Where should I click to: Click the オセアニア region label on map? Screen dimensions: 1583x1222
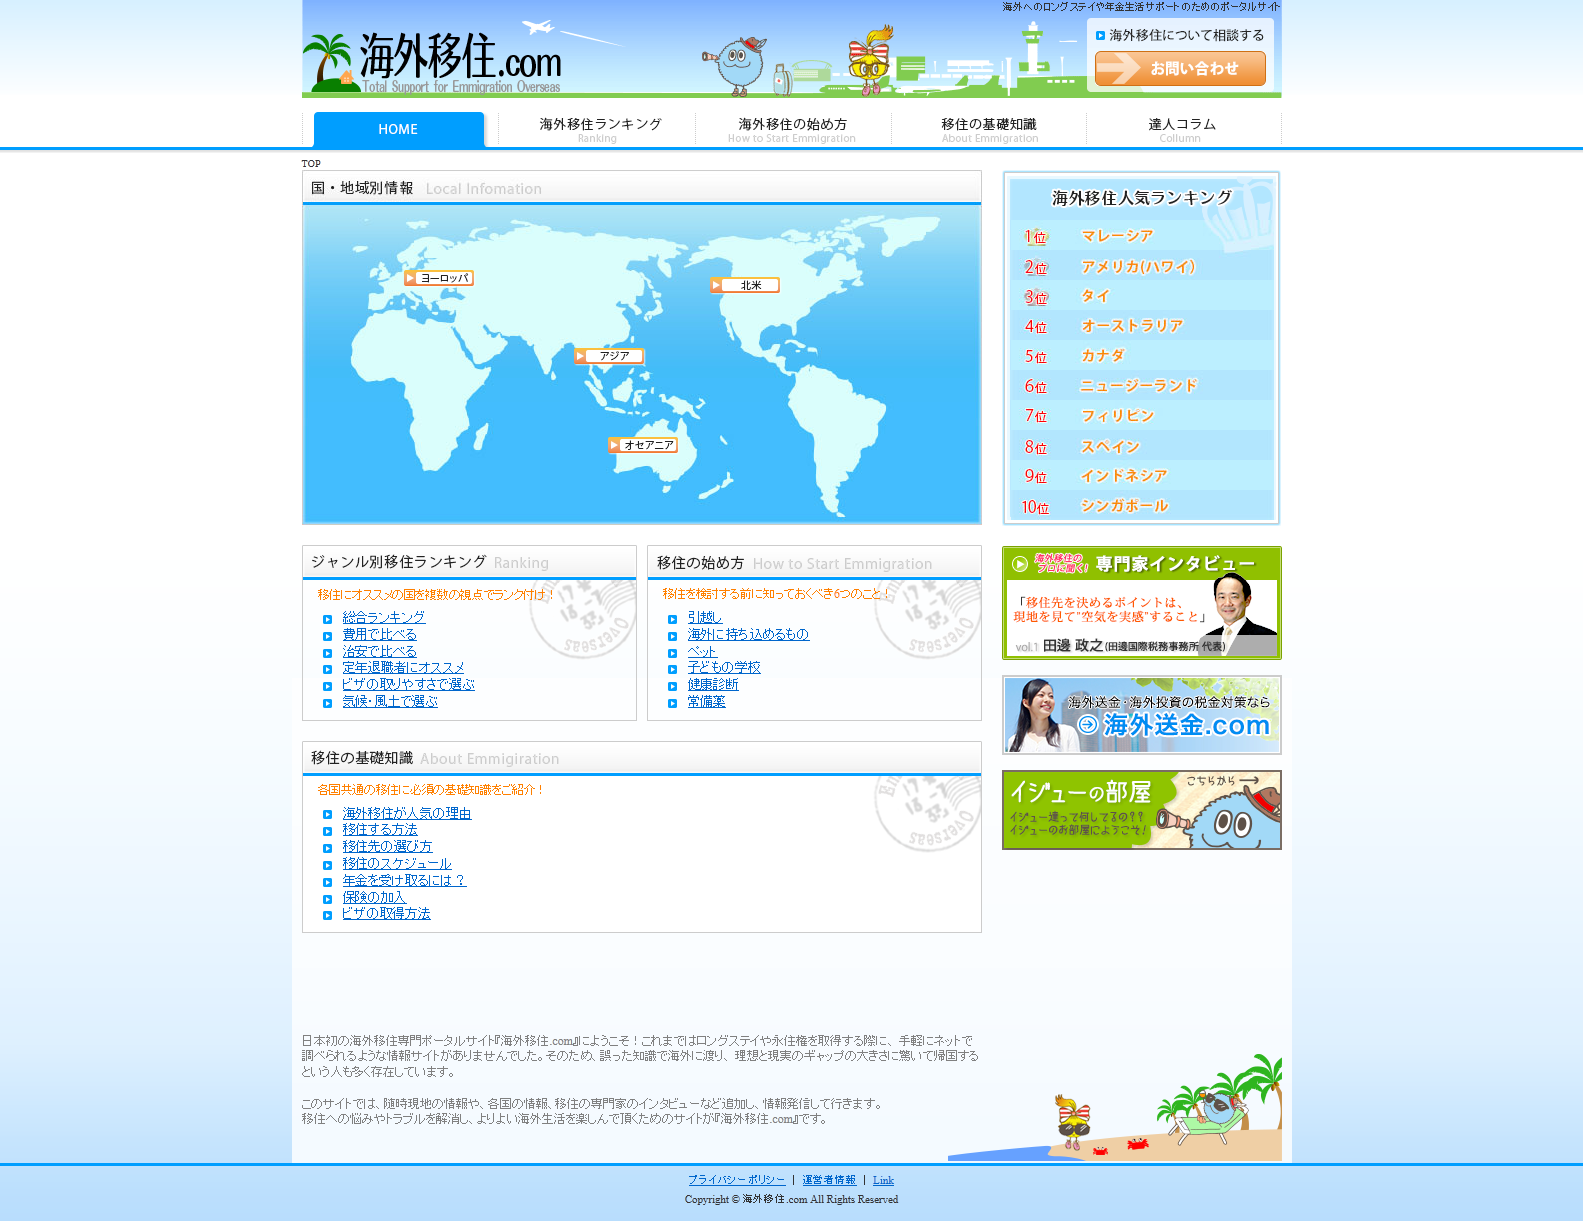(642, 445)
